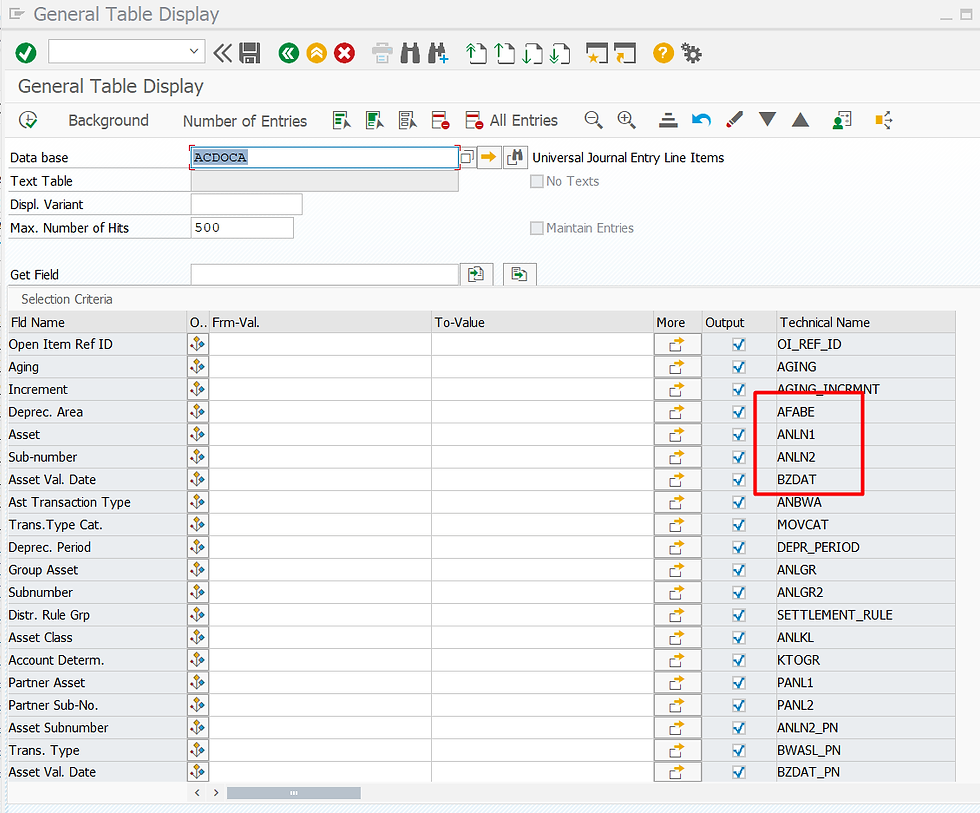Click the Data base field containing ACDOCA
Screen dimensions: 980x813
pyautogui.click(x=324, y=157)
